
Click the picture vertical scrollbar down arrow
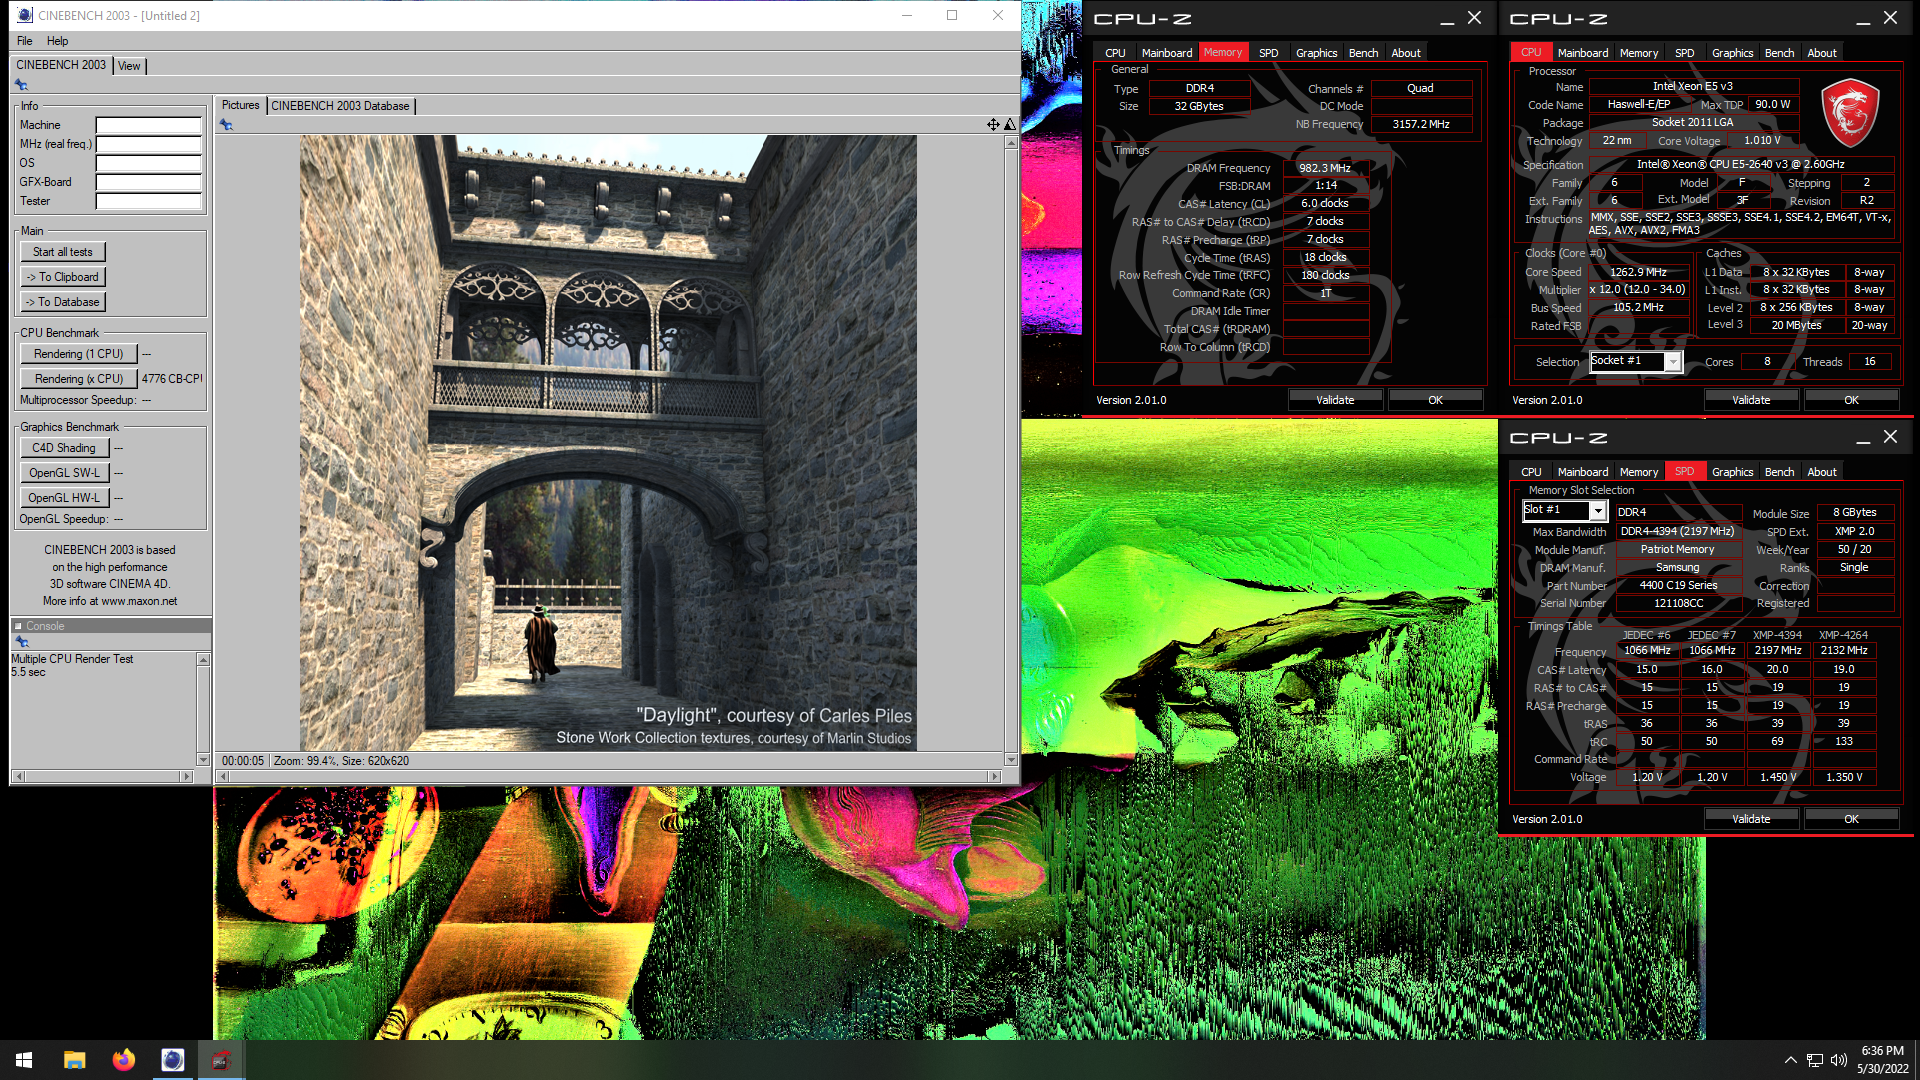click(1011, 760)
